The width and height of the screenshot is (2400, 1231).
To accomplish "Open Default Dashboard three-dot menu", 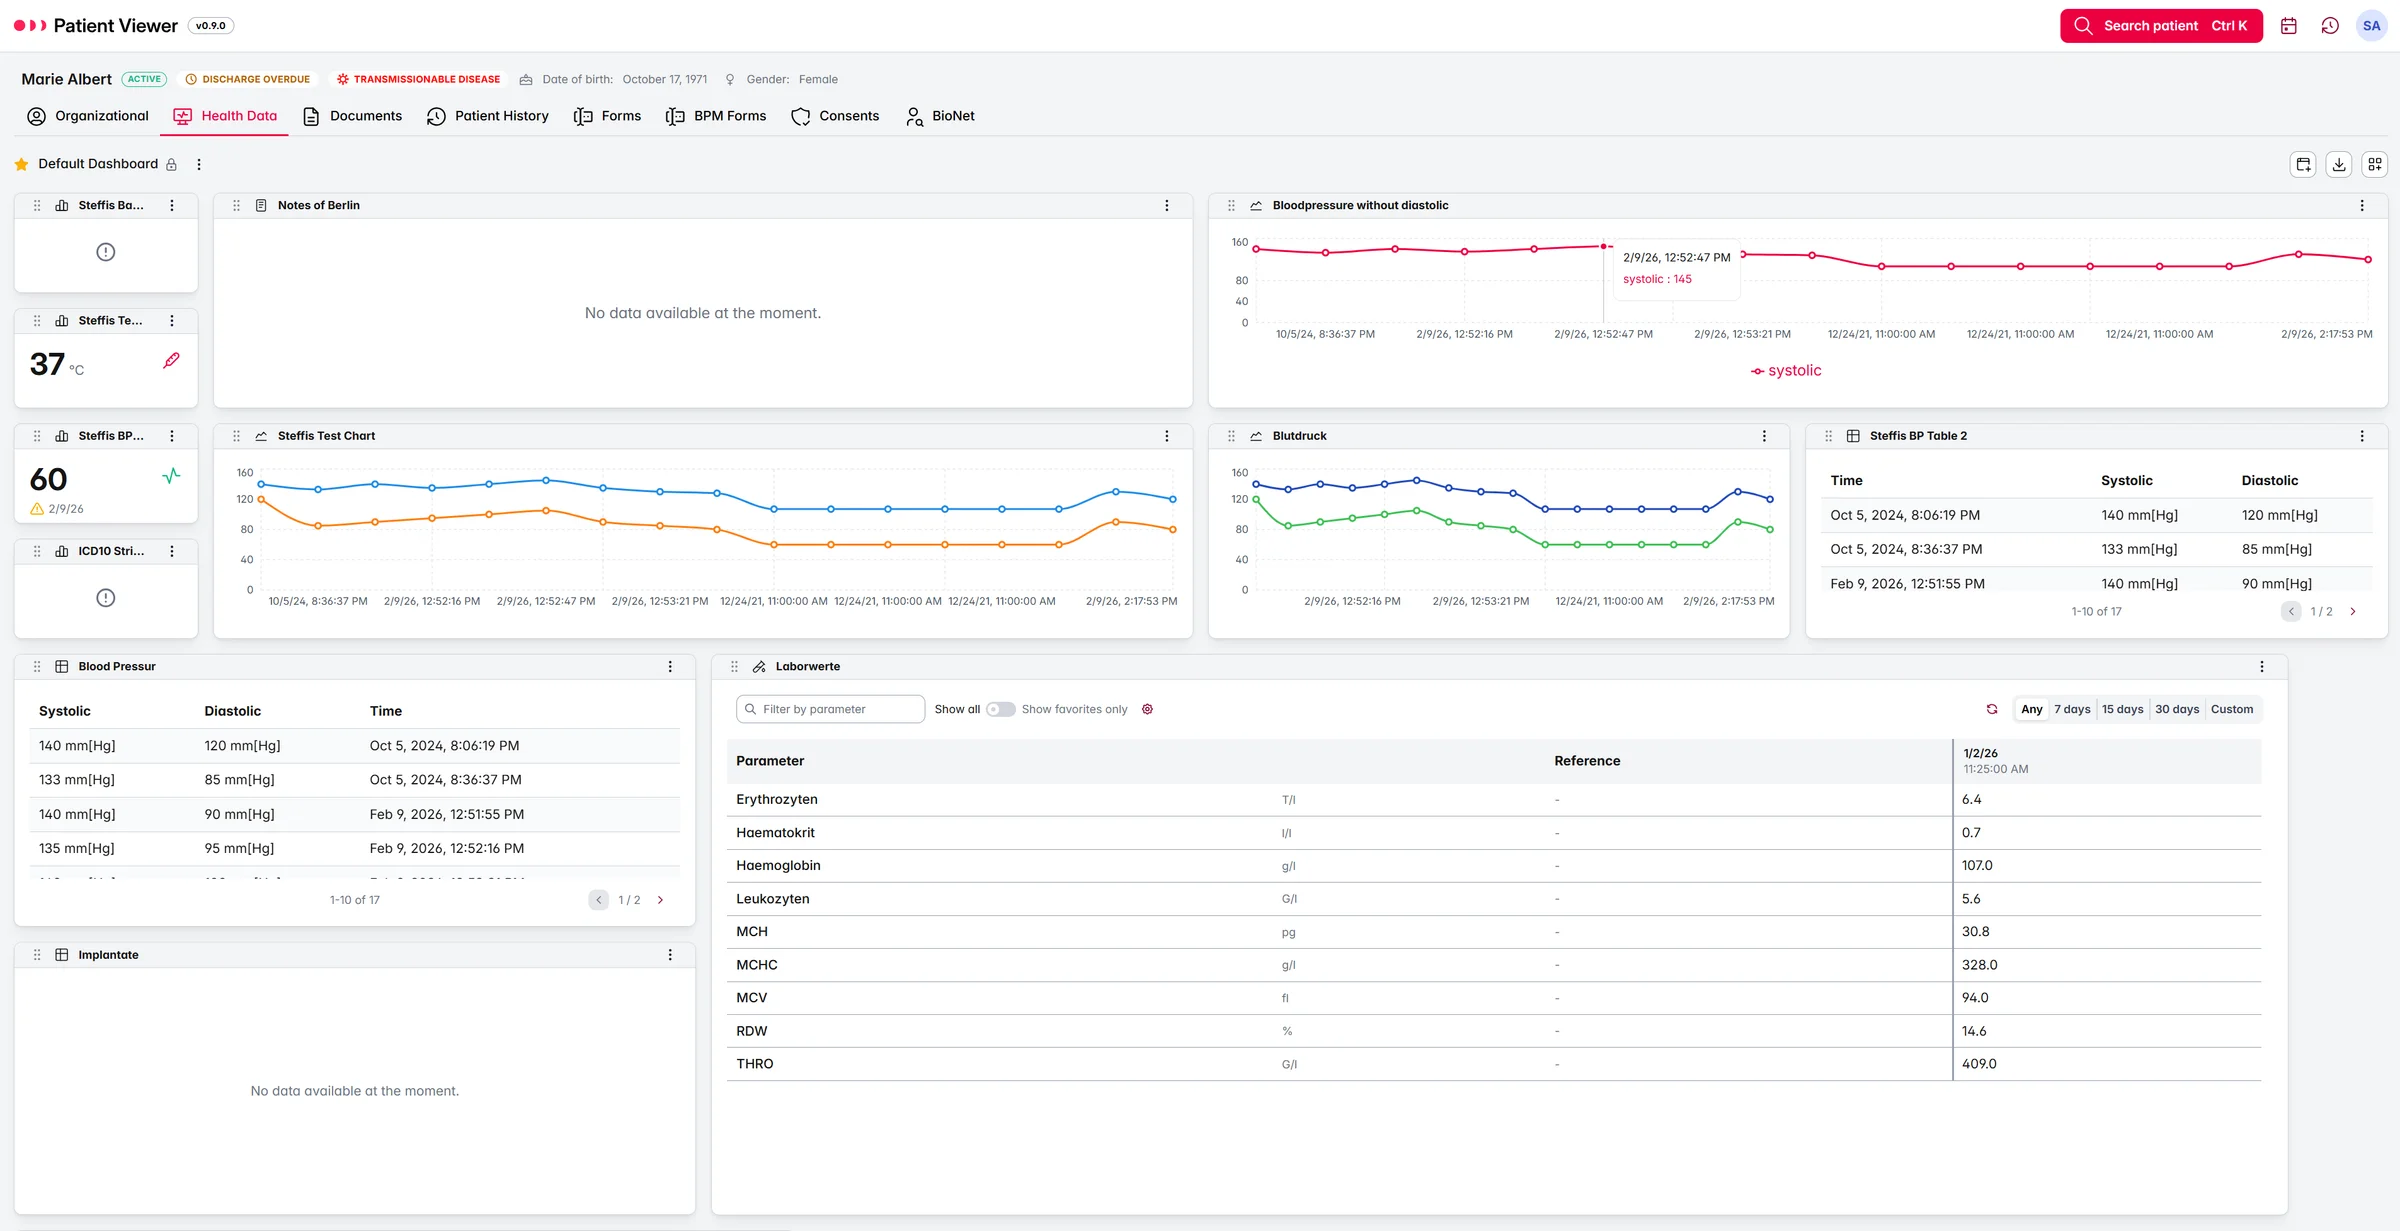I will [199, 164].
